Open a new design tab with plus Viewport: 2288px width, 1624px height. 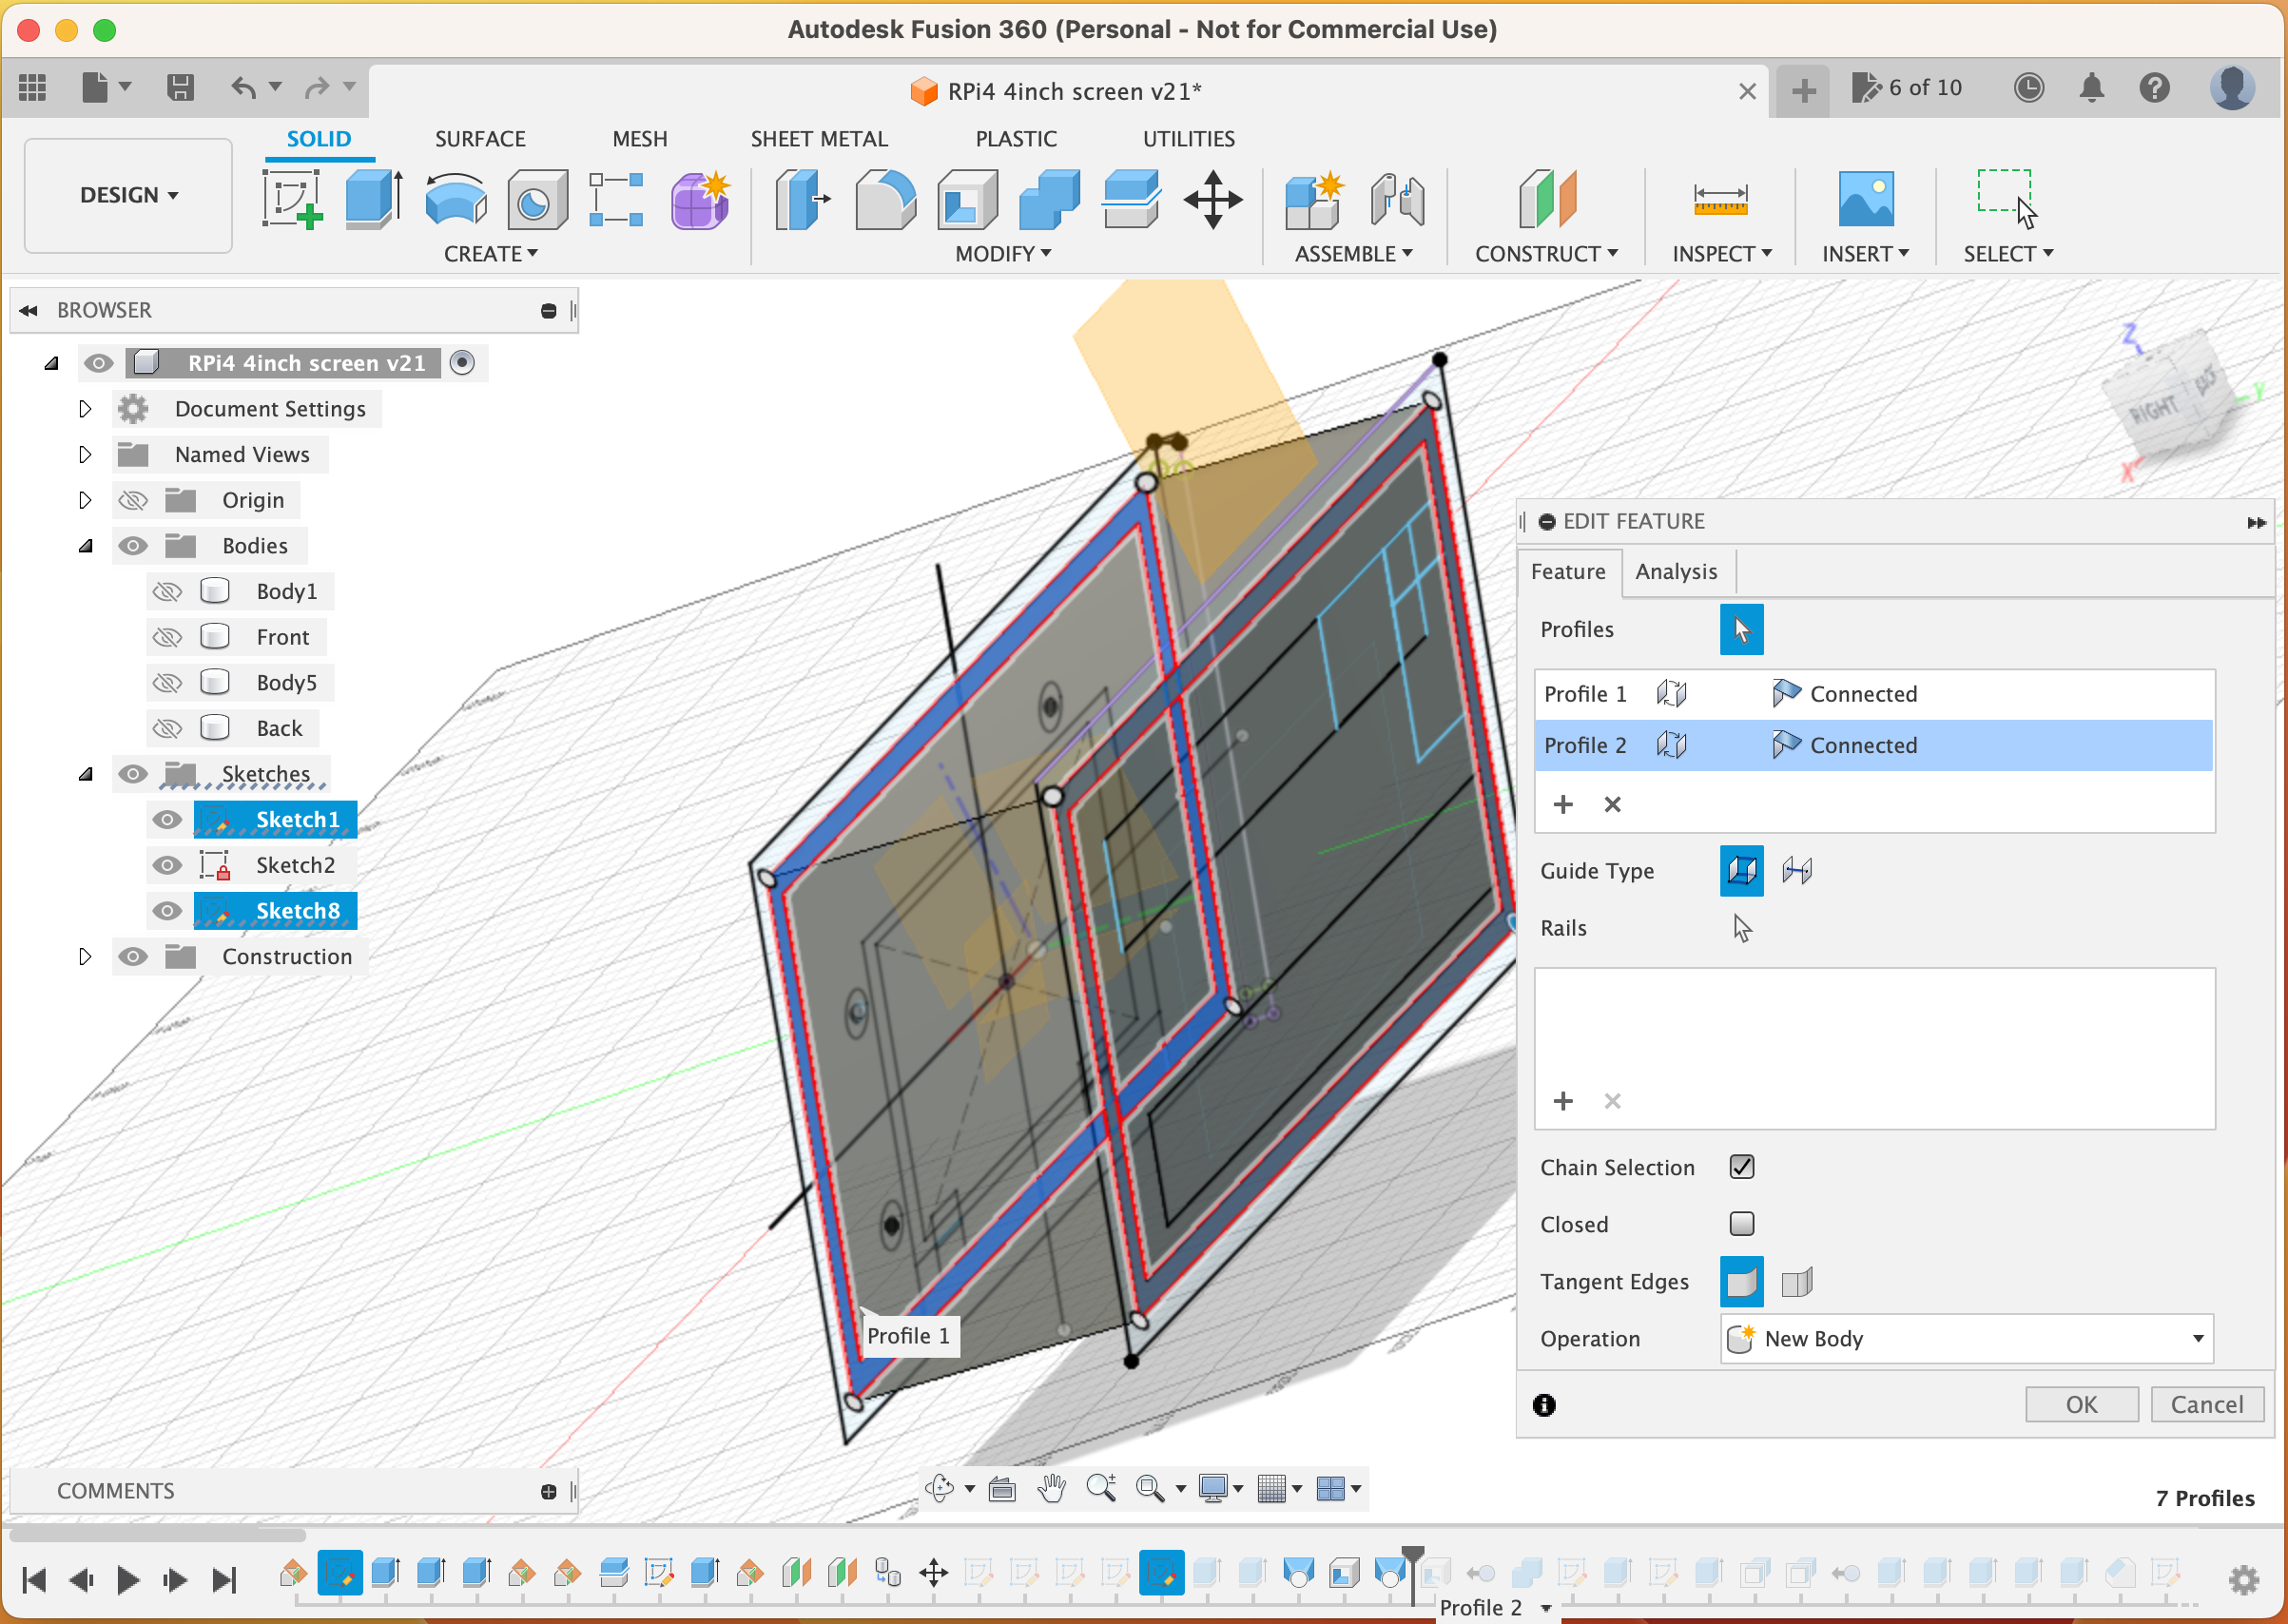coord(1803,91)
